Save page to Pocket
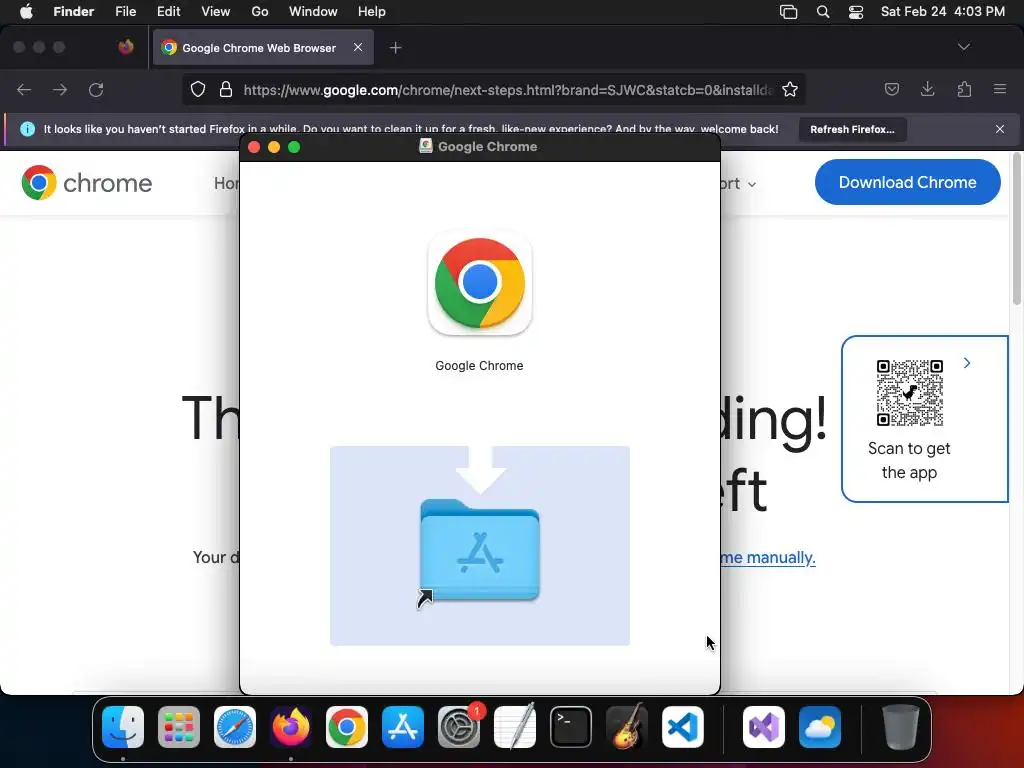This screenshot has height=768, width=1024. (x=891, y=89)
